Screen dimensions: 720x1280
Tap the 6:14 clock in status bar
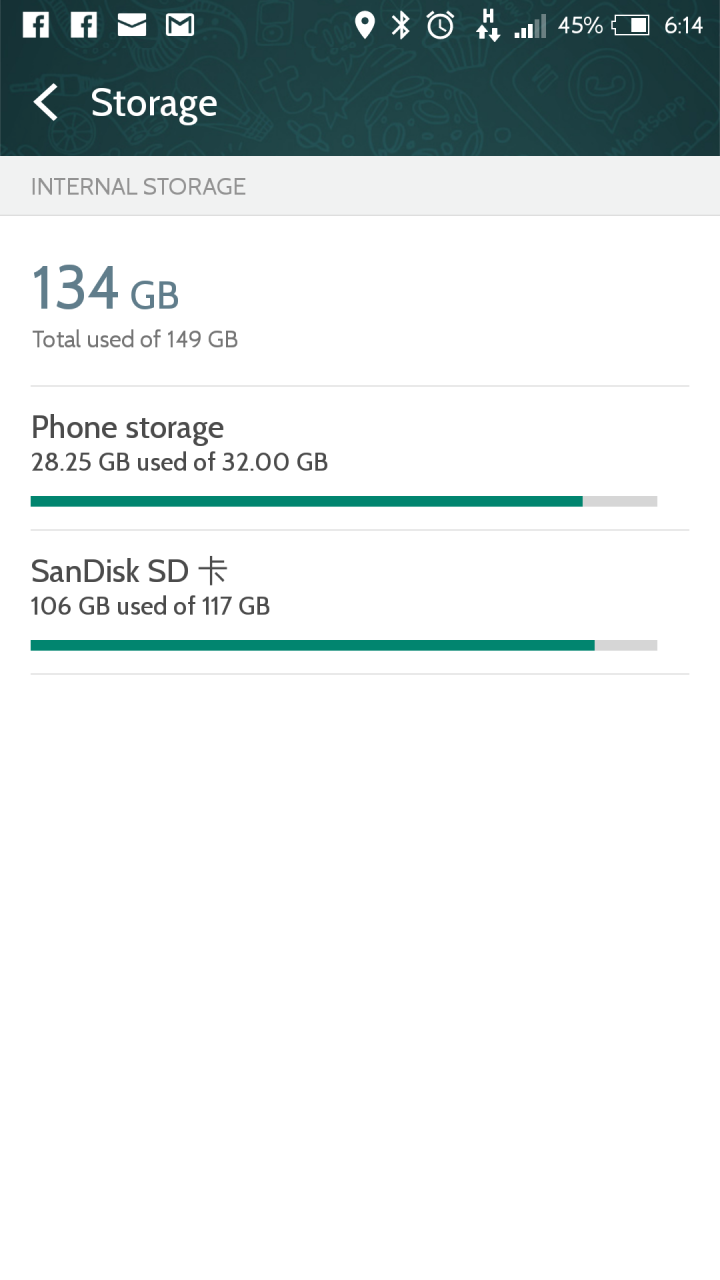pyautogui.click(x=684, y=25)
